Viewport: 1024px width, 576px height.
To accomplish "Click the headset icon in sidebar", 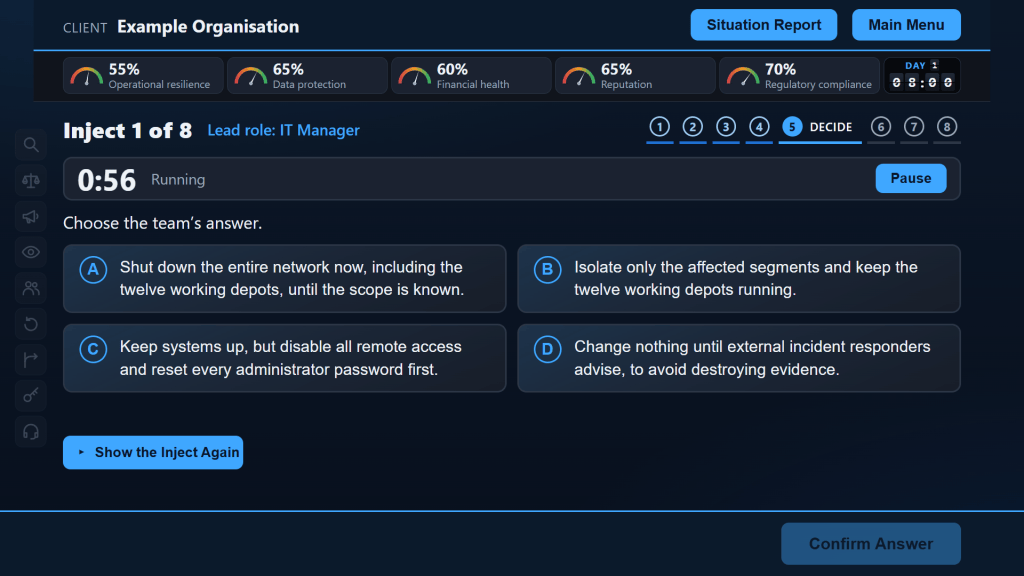I will (31, 432).
